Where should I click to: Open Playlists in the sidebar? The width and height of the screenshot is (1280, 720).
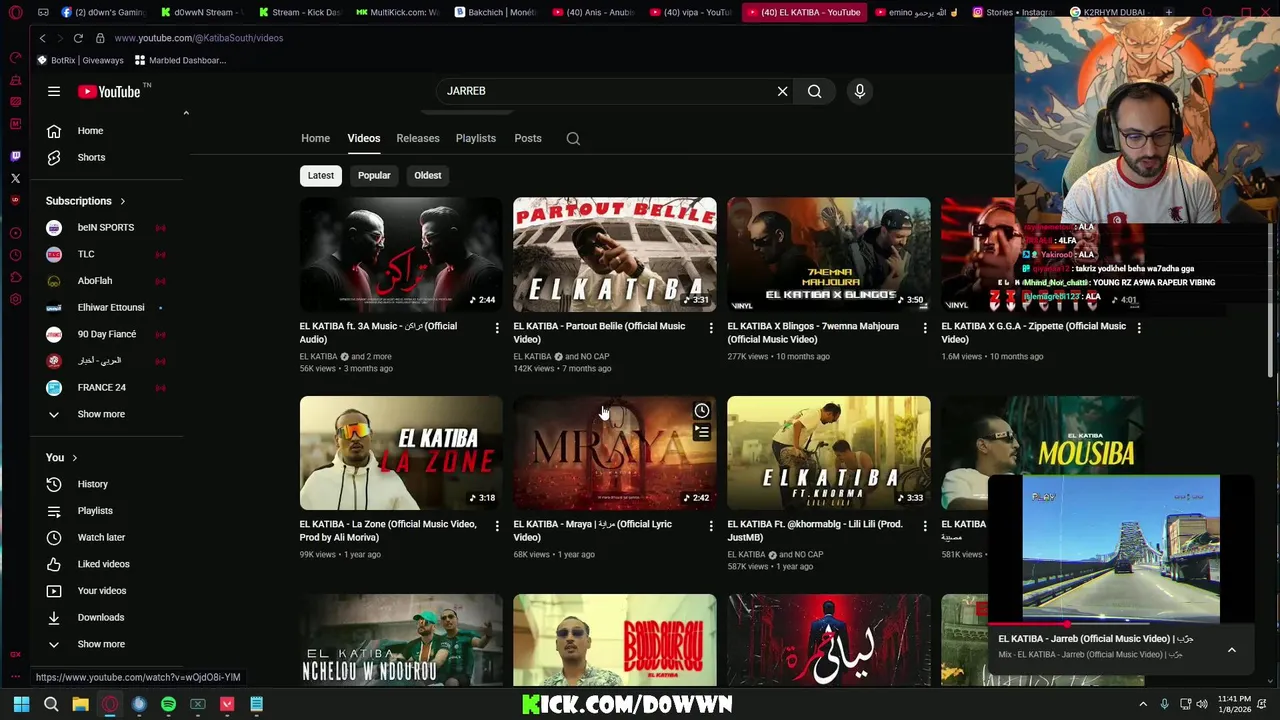(95, 511)
